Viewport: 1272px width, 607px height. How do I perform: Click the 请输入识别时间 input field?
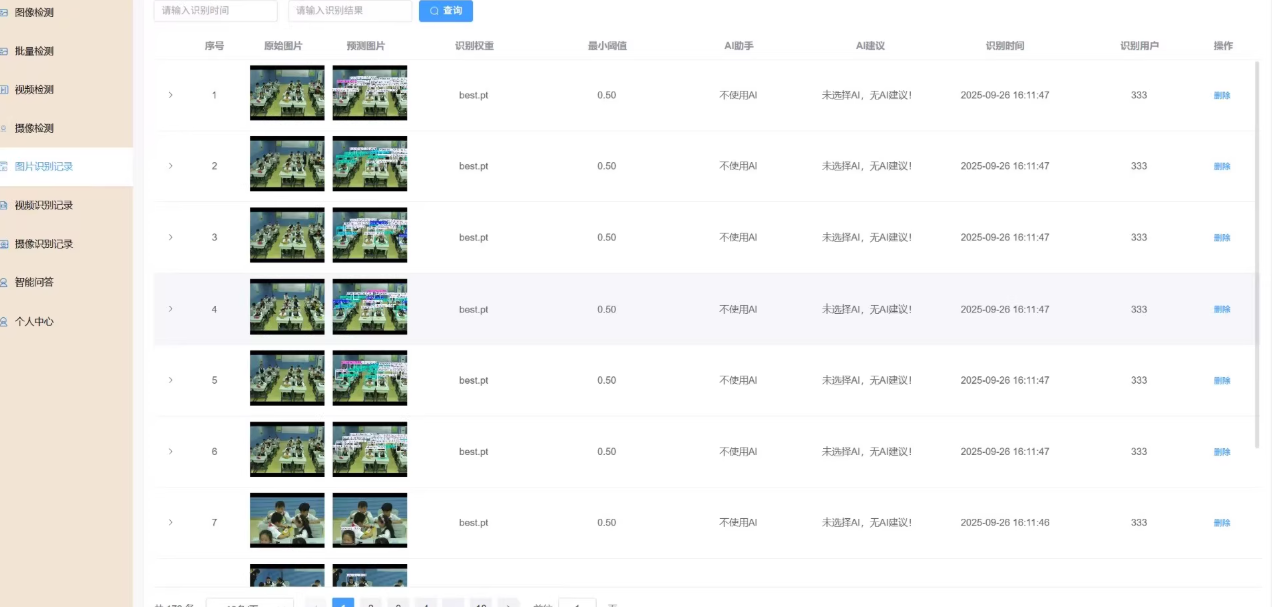[215, 11]
